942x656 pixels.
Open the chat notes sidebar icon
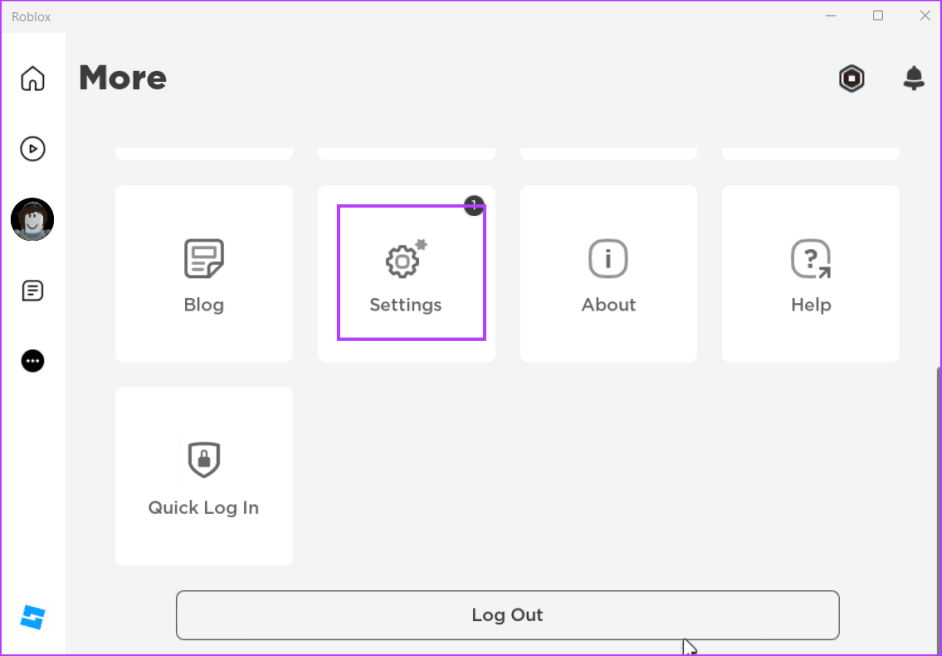(33, 291)
